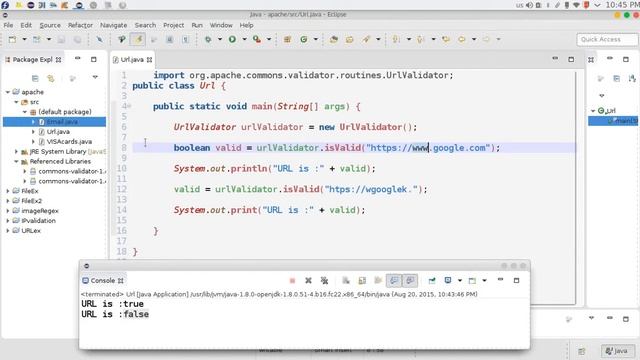Open the File menu

point(8,25)
